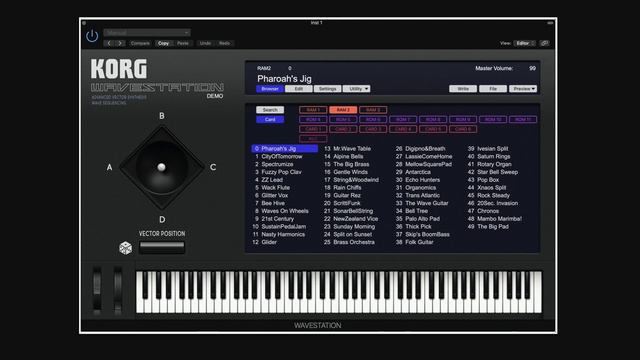
Task: Open the Manual preset dropdown
Action: (x=147, y=33)
